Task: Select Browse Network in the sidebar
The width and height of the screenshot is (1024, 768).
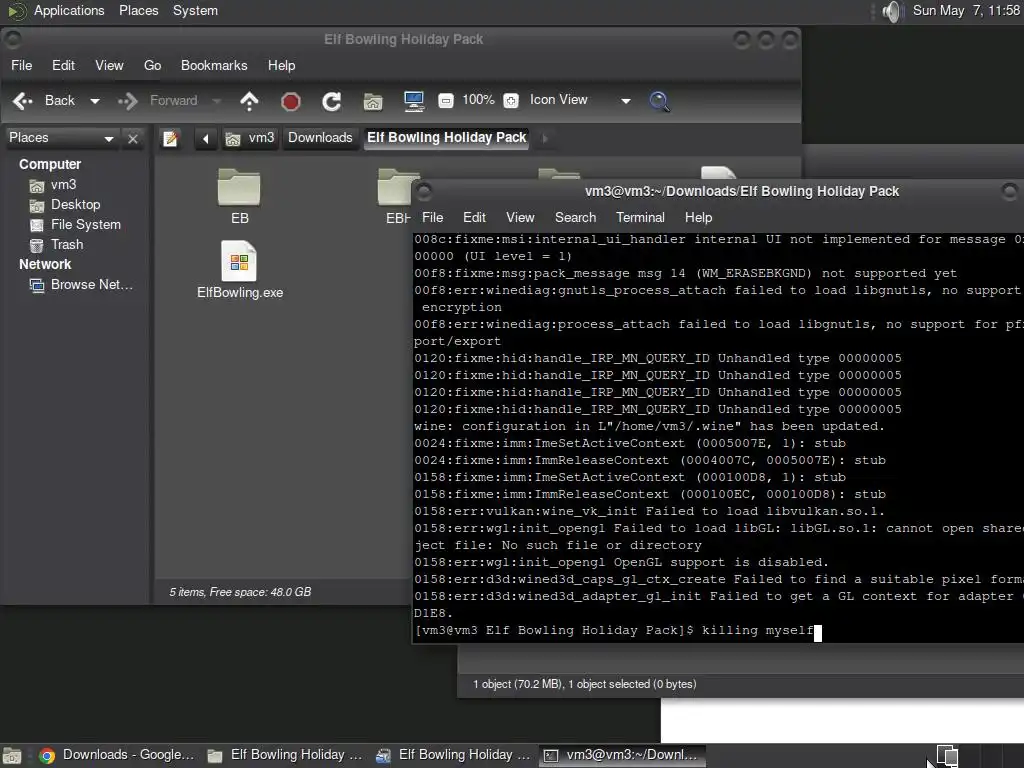Action: pos(91,285)
